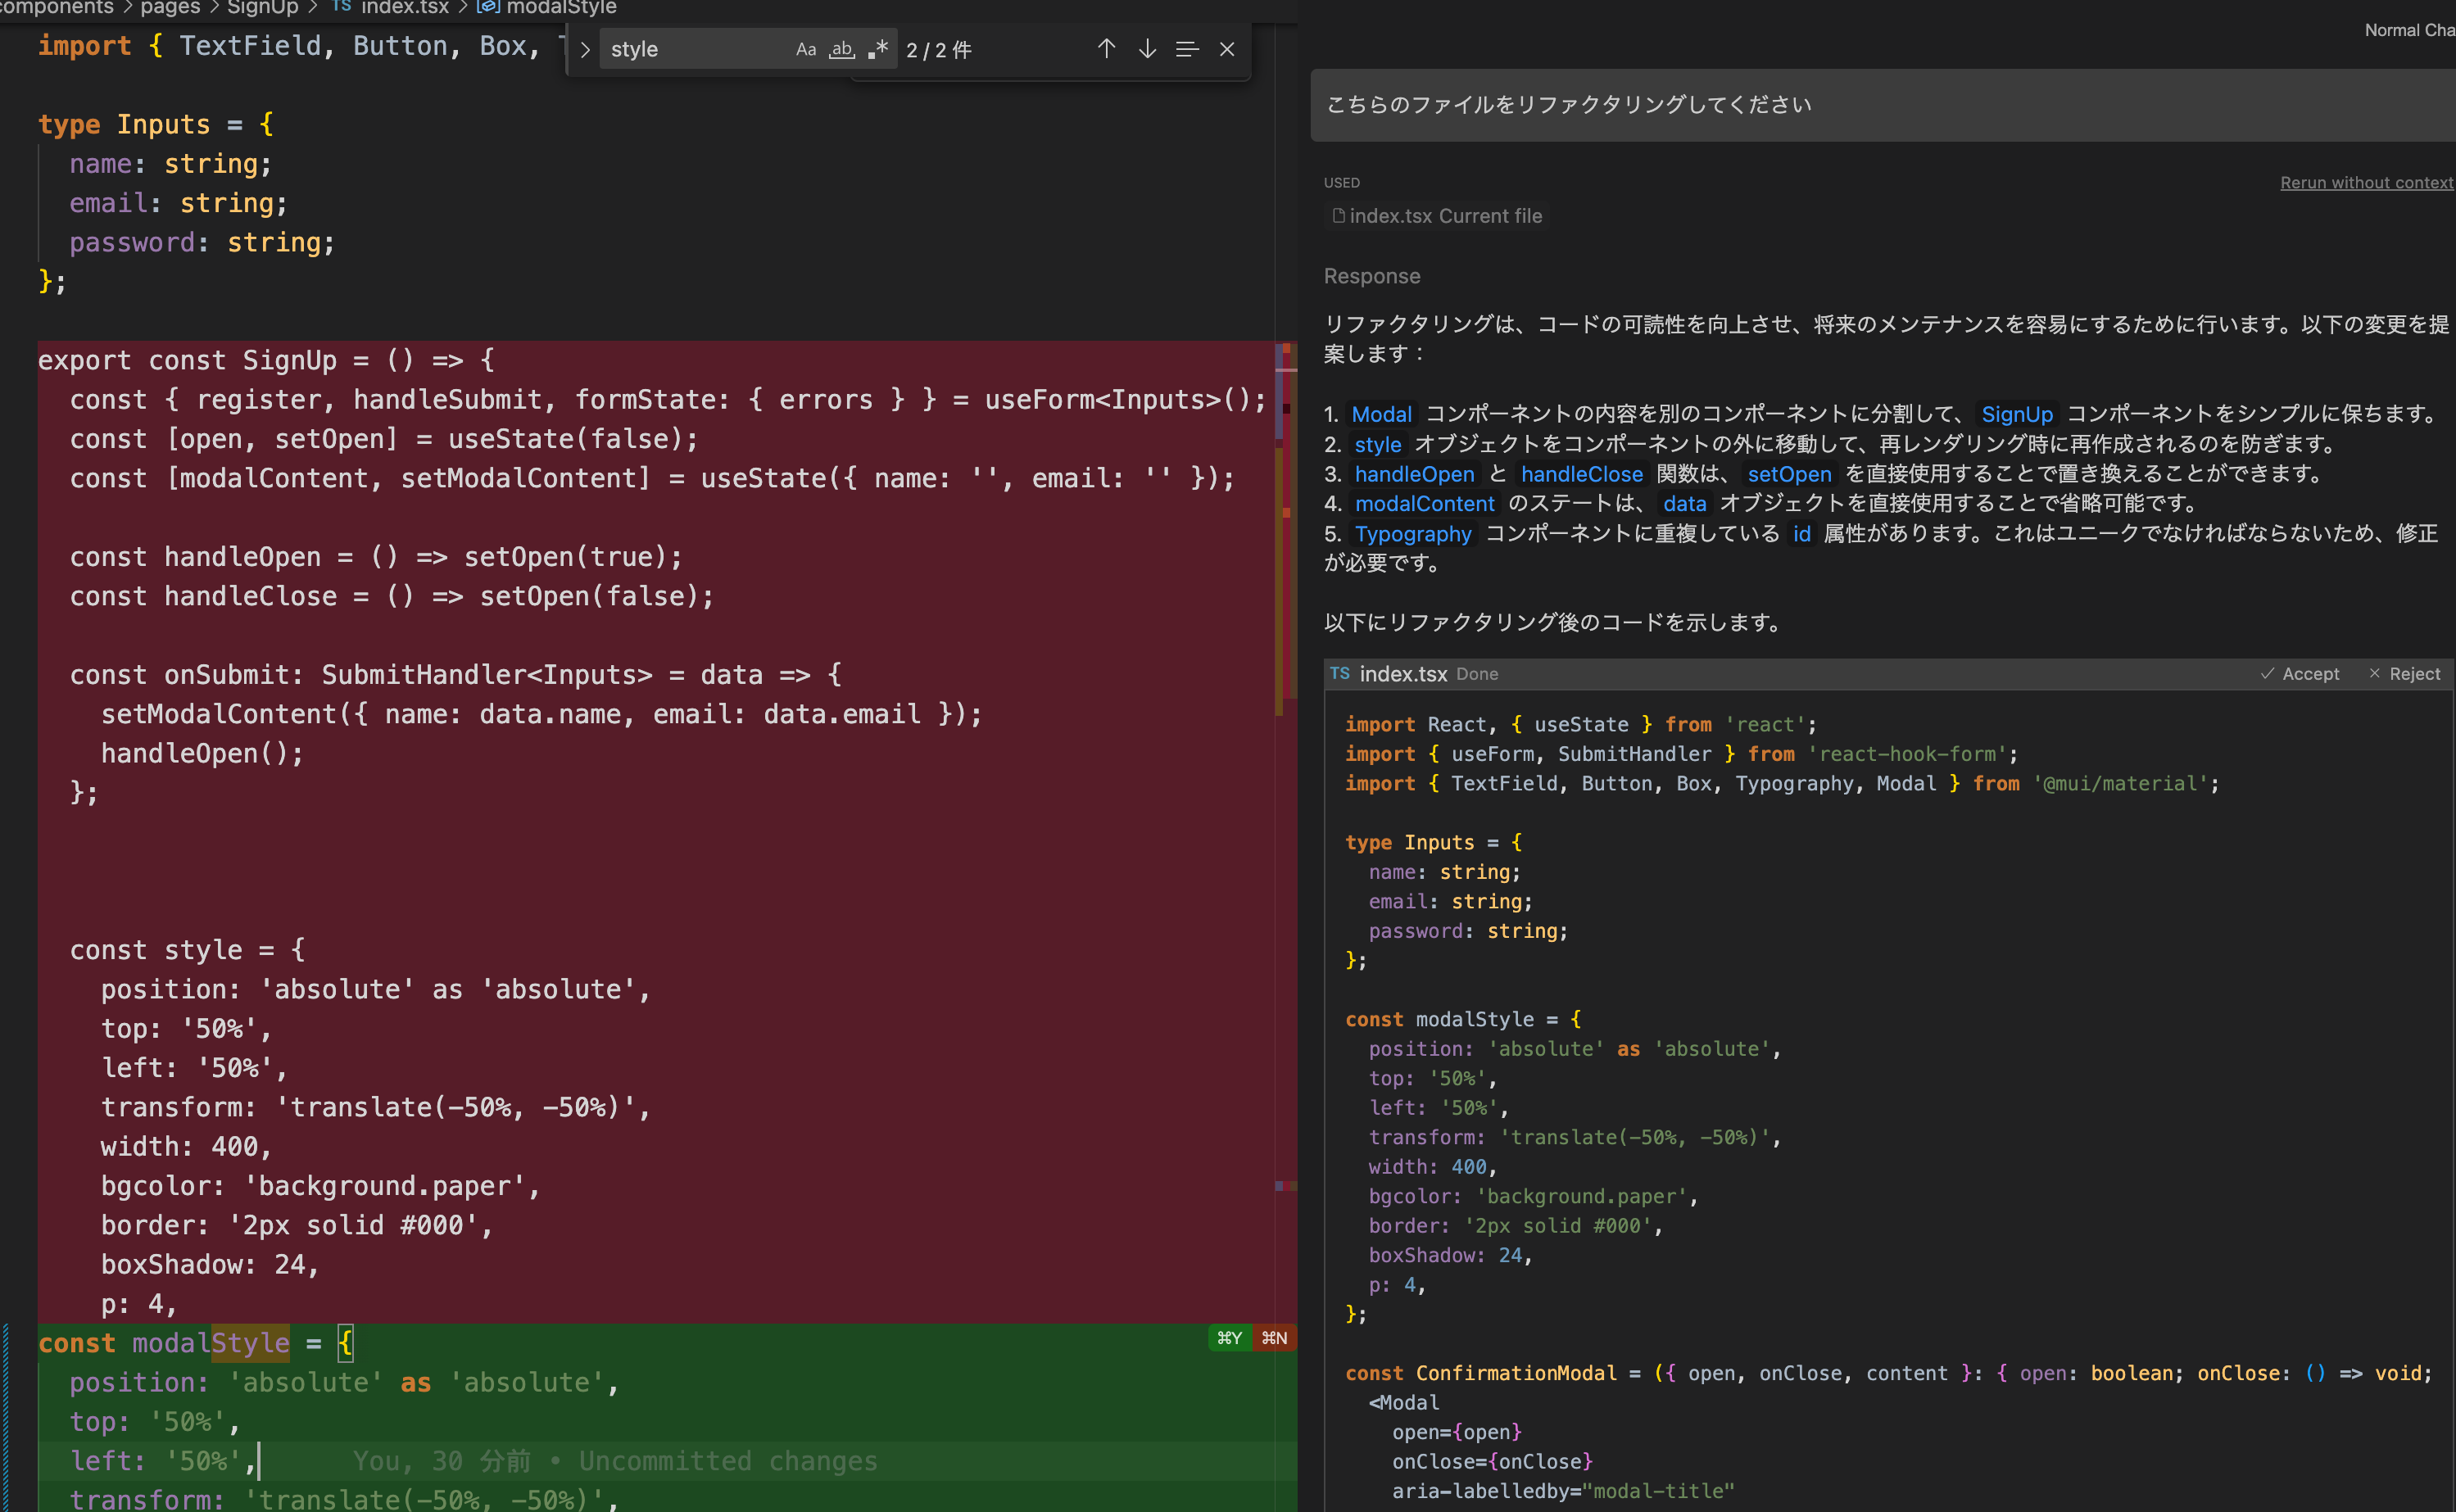
Task: Open the modalStyle breadcrumb symbol dropdown
Action: pos(560,8)
